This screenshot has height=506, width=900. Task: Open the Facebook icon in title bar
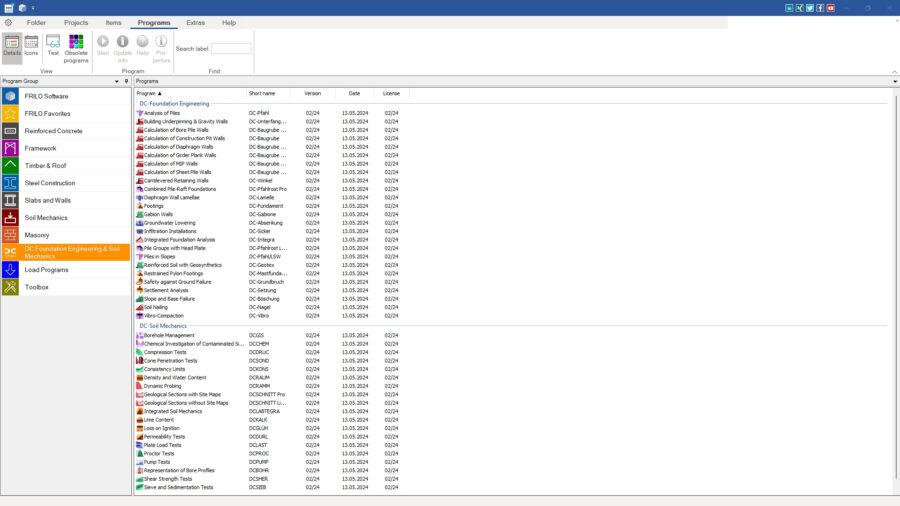click(x=820, y=8)
